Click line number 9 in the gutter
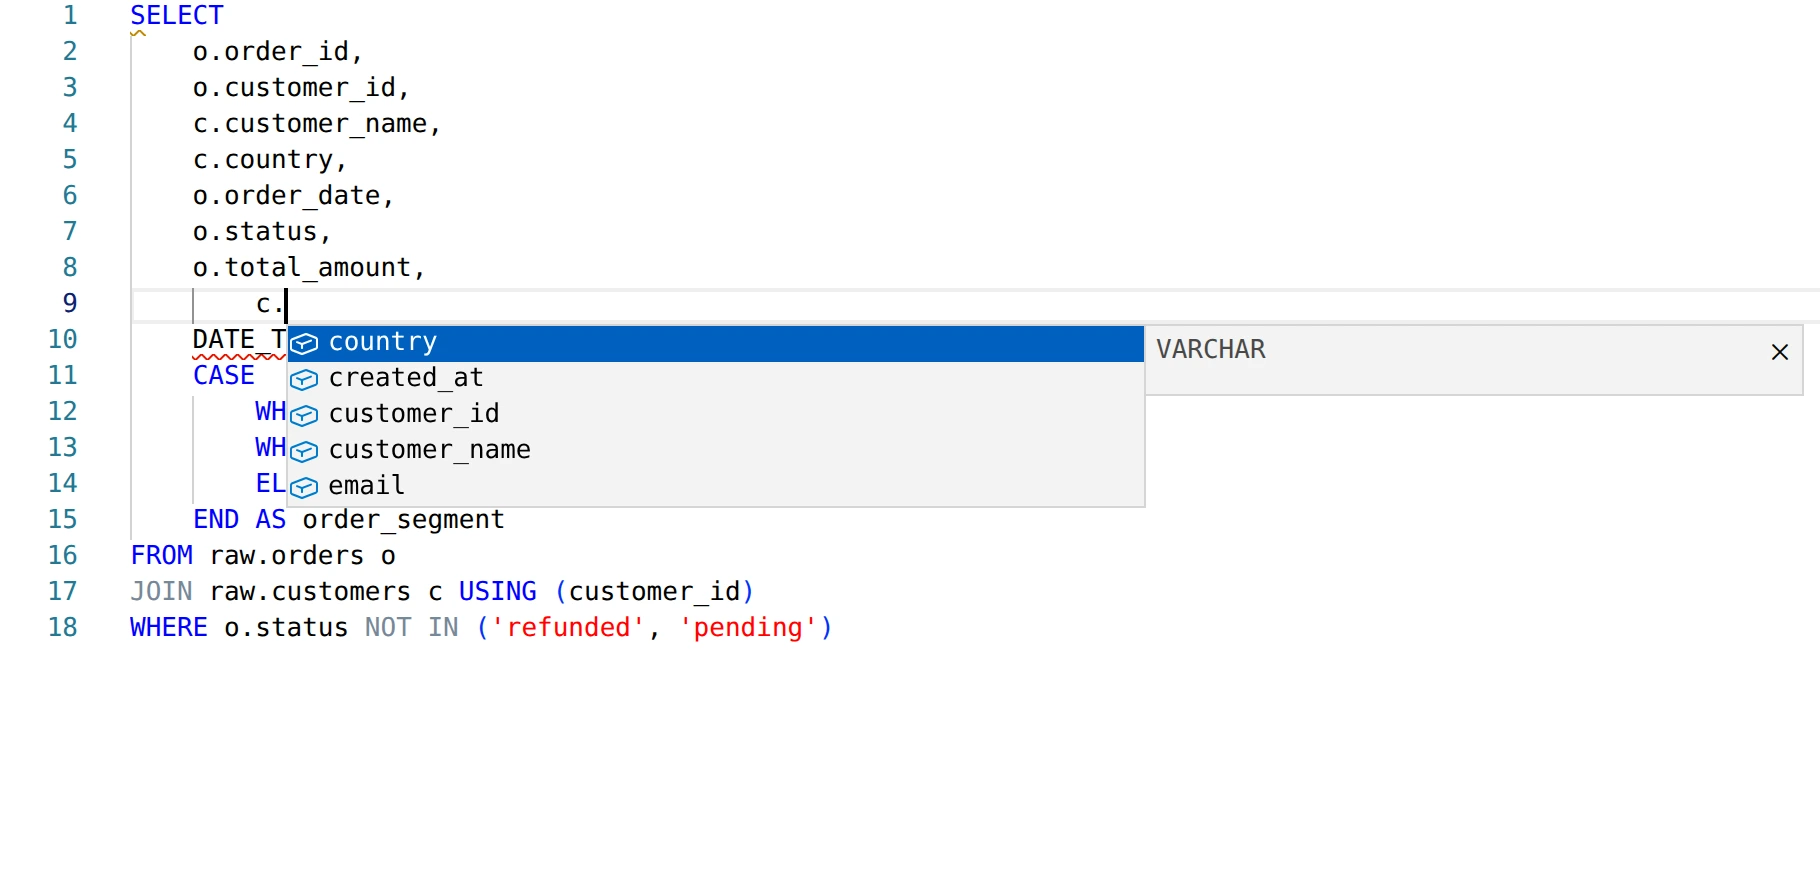The height and width of the screenshot is (880, 1820). pyautogui.click(x=70, y=303)
